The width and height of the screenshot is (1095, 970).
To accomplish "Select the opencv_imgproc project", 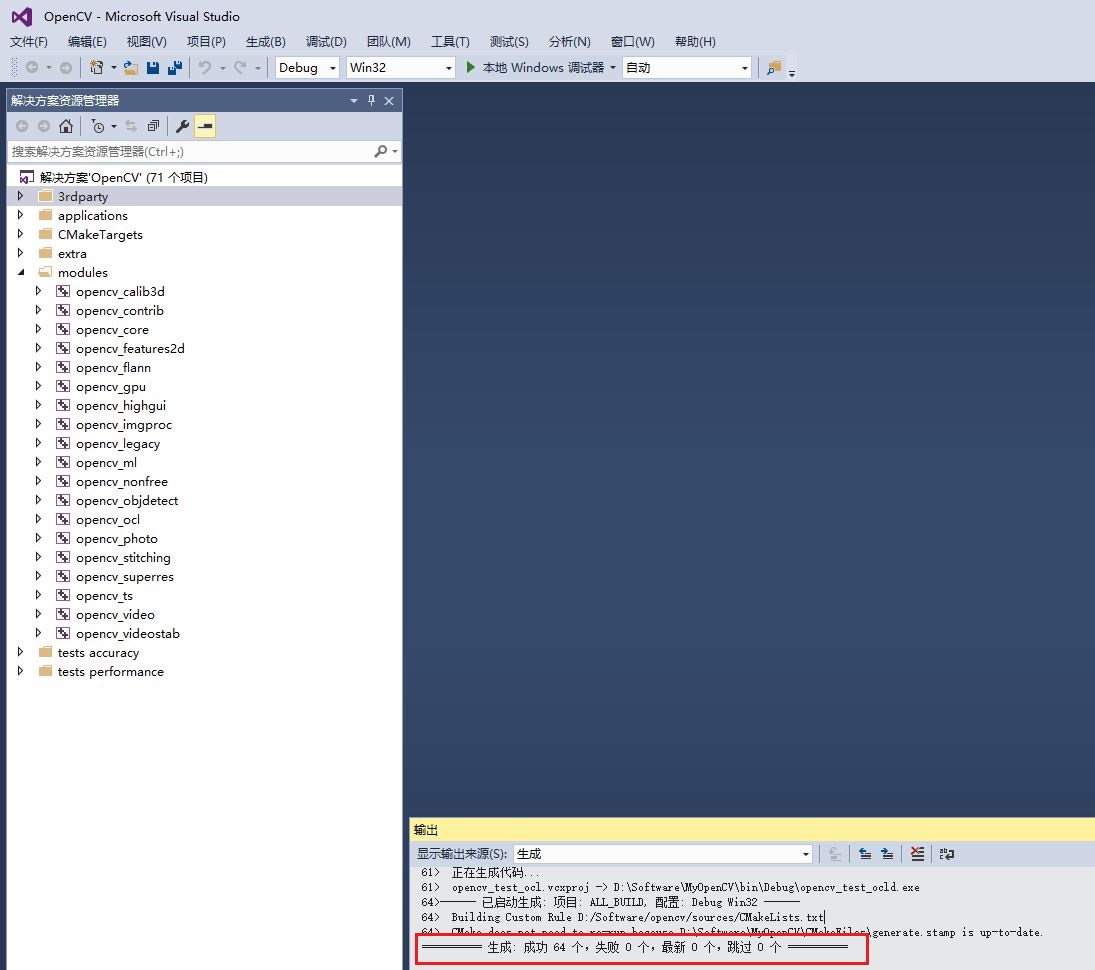I will [123, 425].
